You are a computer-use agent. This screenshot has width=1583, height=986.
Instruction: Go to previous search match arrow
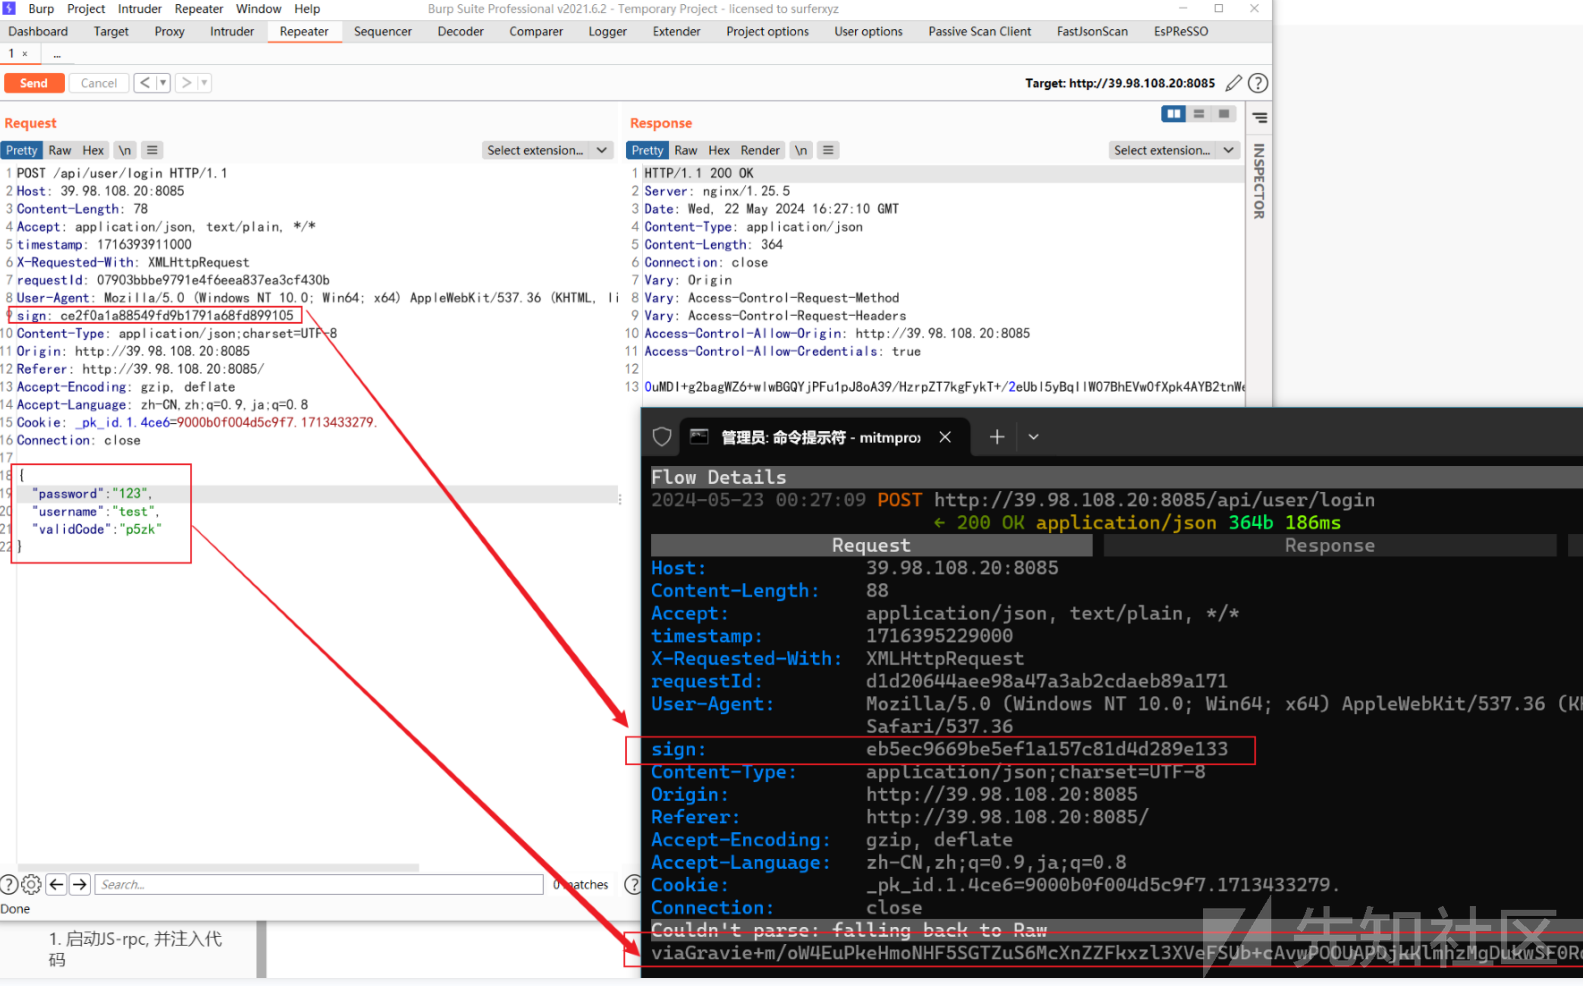[56, 884]
